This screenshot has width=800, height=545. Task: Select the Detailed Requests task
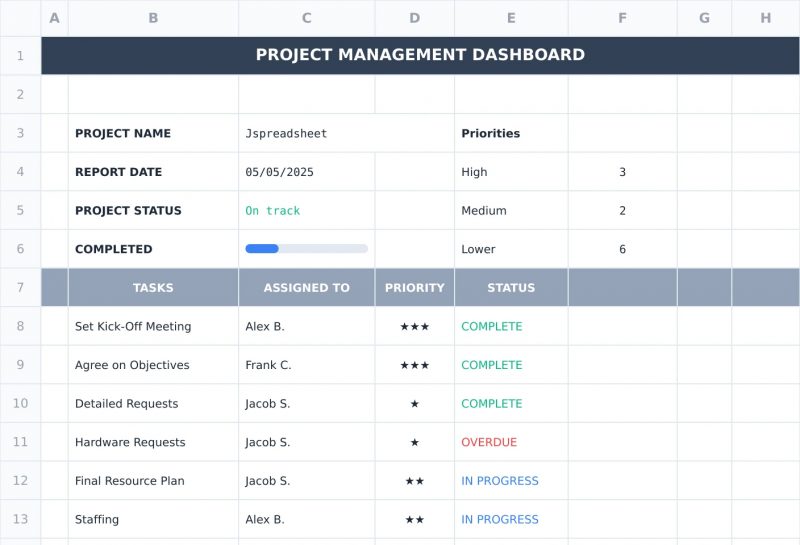pyautogui.click(x=153, y=403)
